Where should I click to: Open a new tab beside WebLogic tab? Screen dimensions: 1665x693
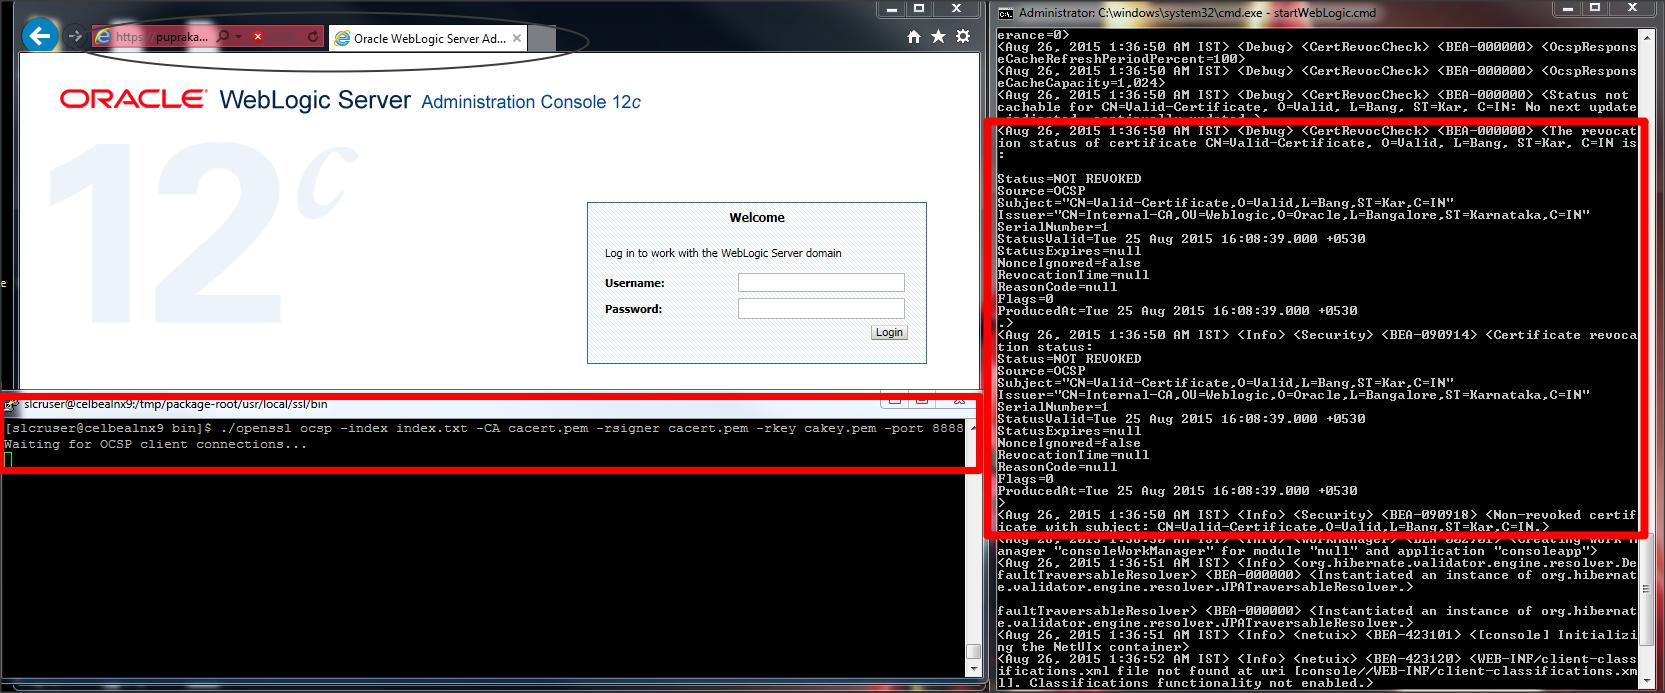pos(542,39)
